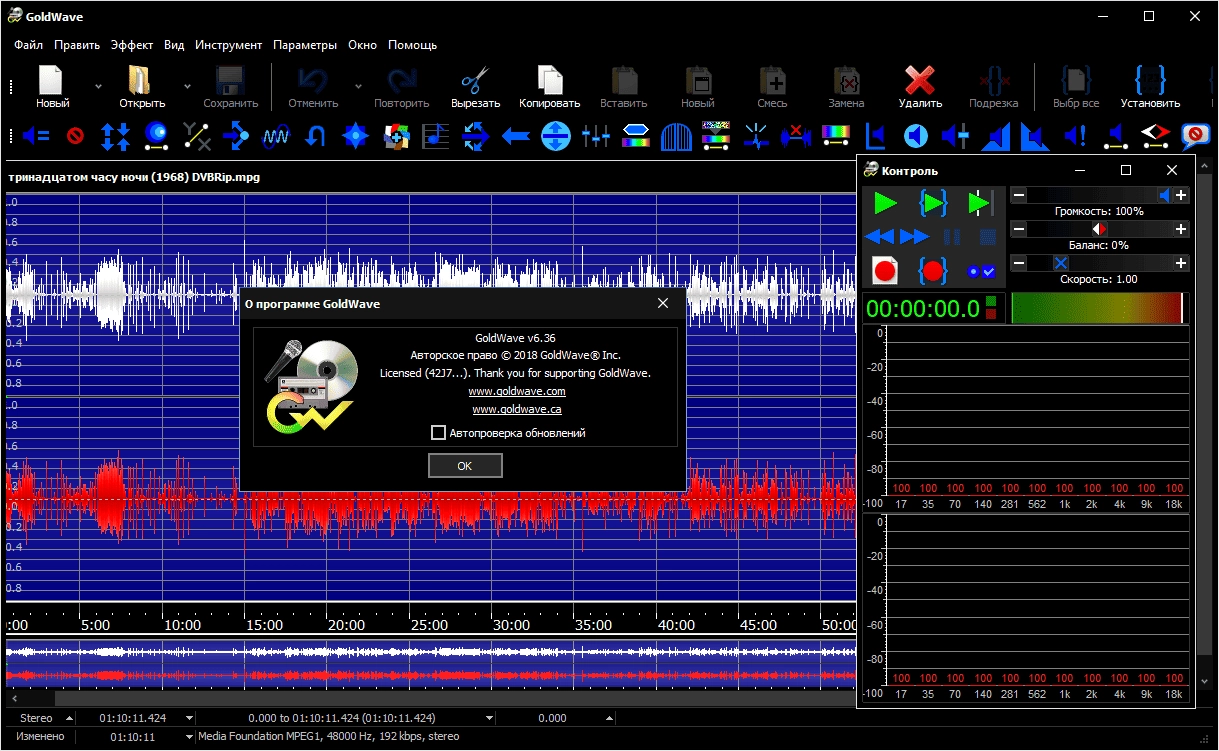Click the speaker in light blue circle icon
This screenshot has width=1219, height=751.
915,135
